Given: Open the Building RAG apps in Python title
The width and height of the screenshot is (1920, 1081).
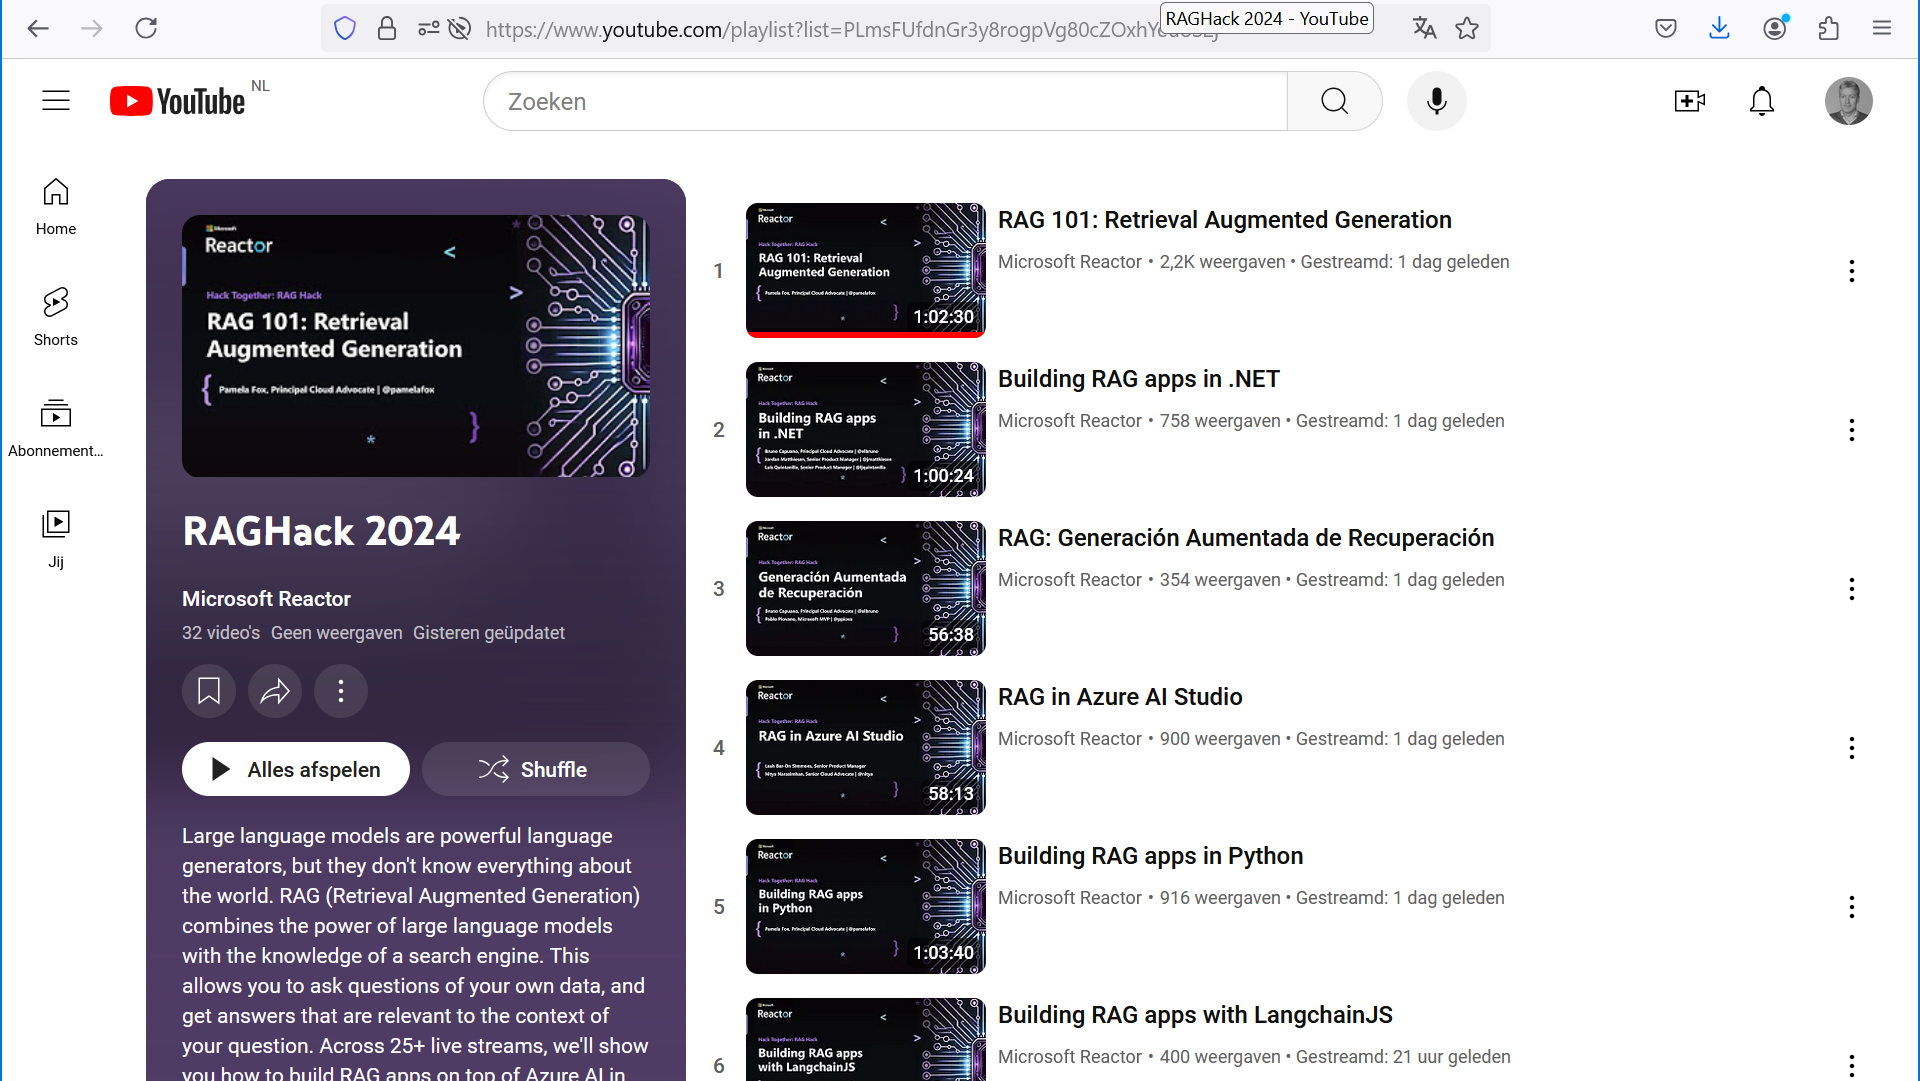Looking at the screenshot, I should point(1151,856).
